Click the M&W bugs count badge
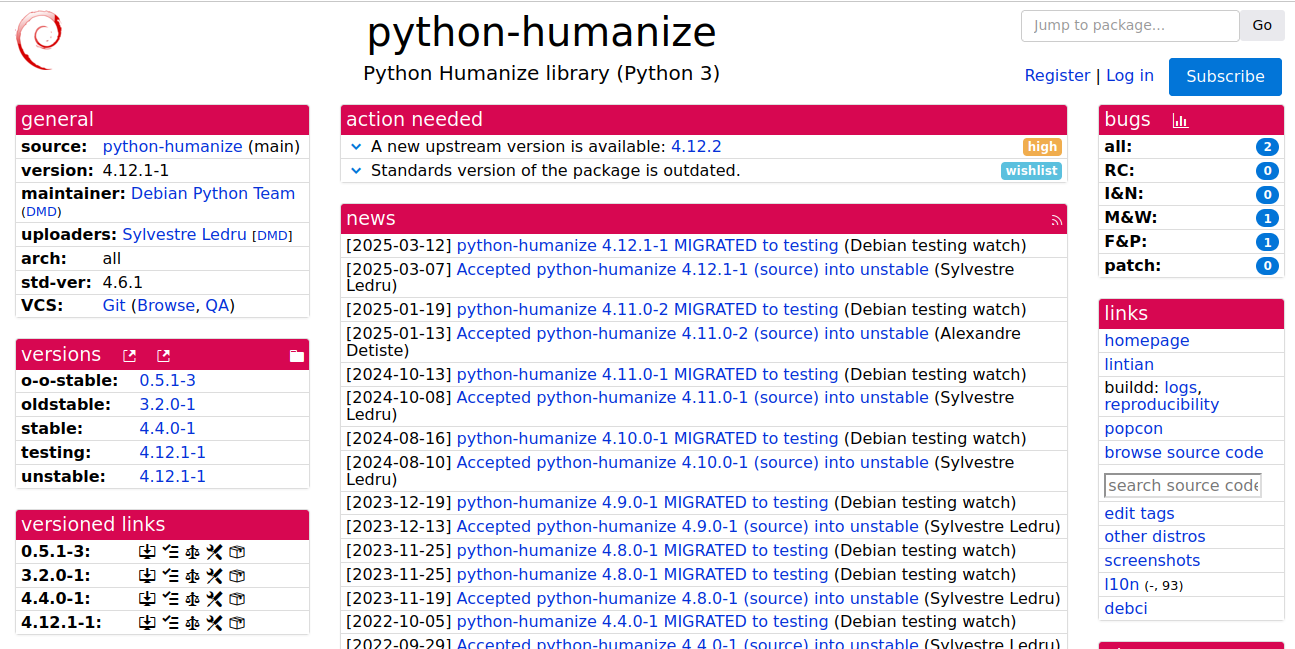The width and height of the screenshot is (1295, 649). (1268, 218)
